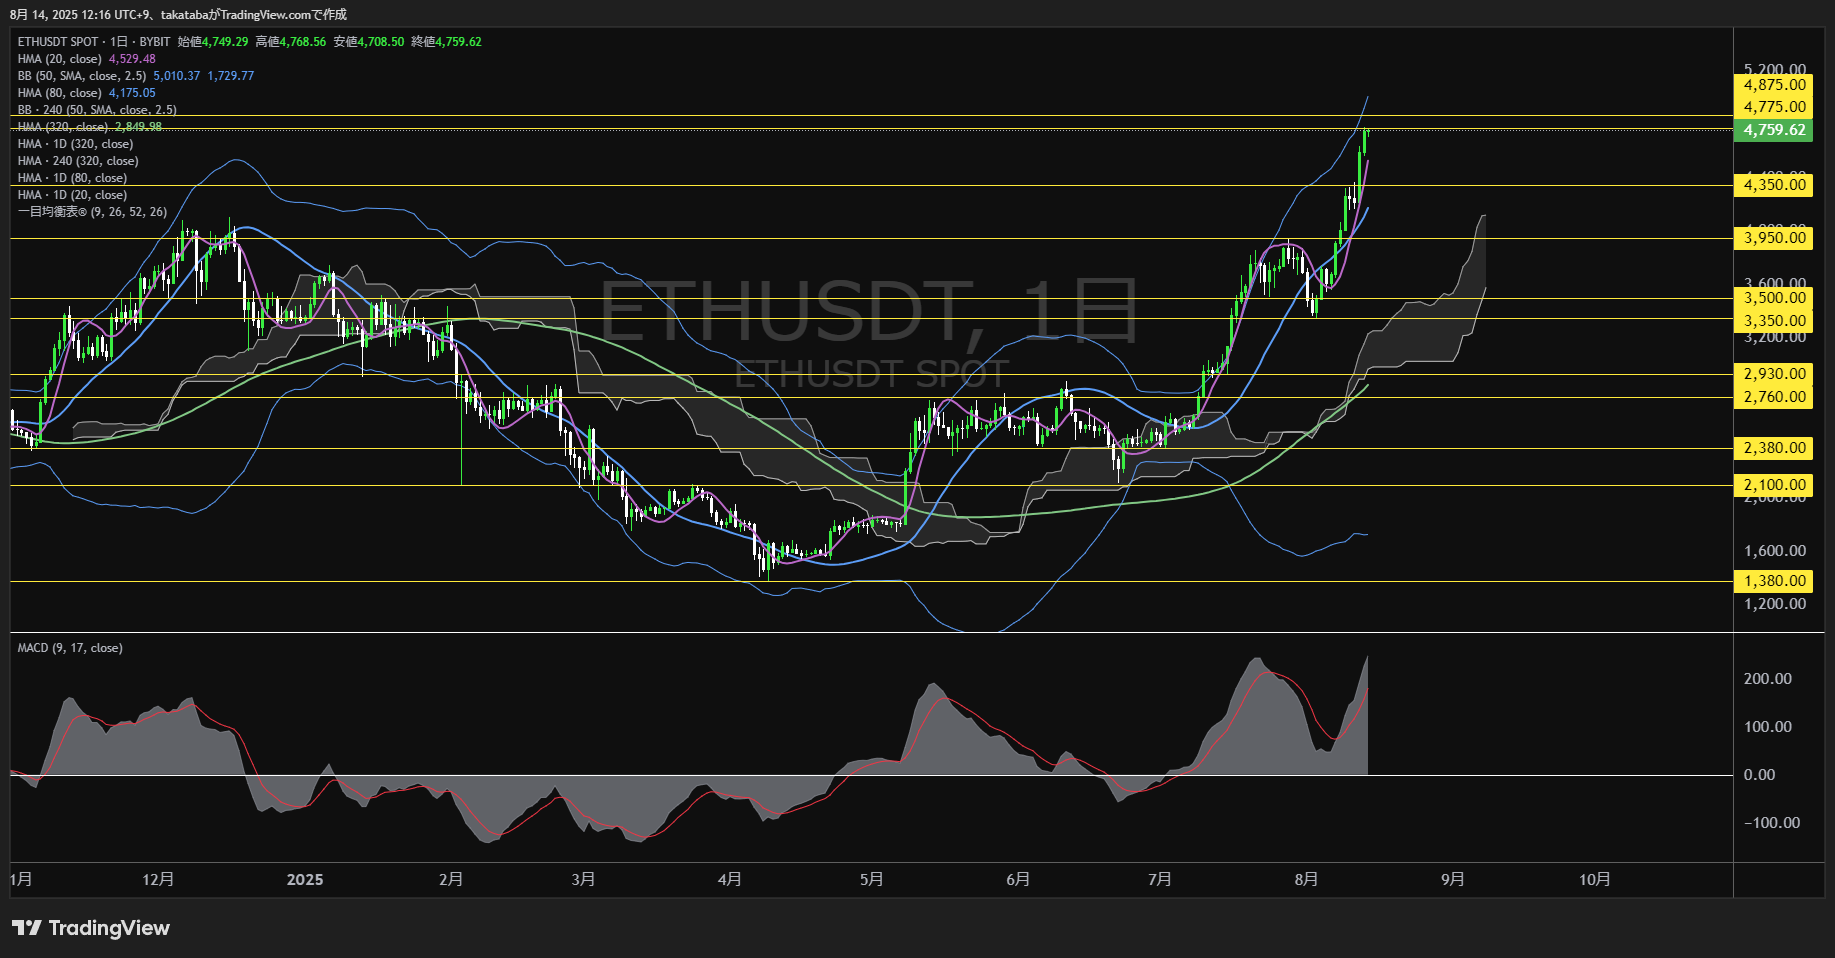The width and height of the screenshot is (1835, 958).
Task: Click the 3月 label on time axis
Action: tap(583, 879)
